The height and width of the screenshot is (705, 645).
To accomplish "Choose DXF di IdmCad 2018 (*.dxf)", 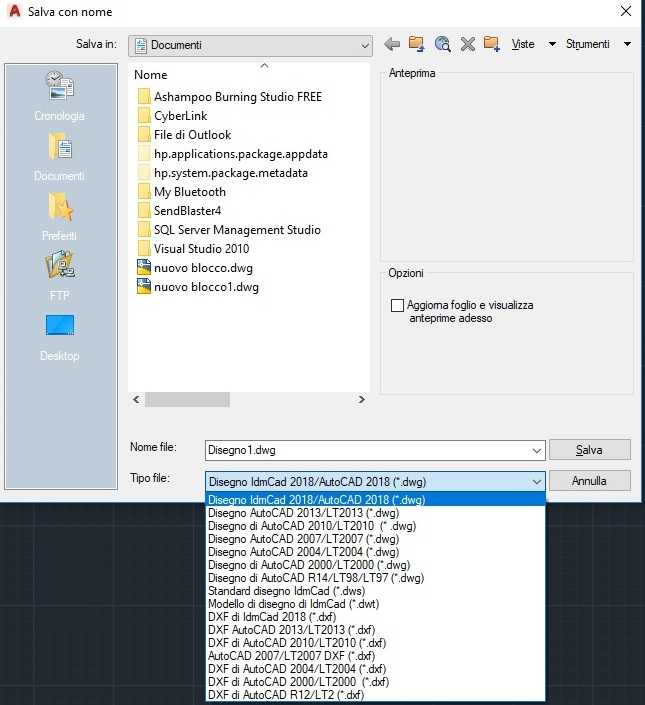I will point(375,617).
